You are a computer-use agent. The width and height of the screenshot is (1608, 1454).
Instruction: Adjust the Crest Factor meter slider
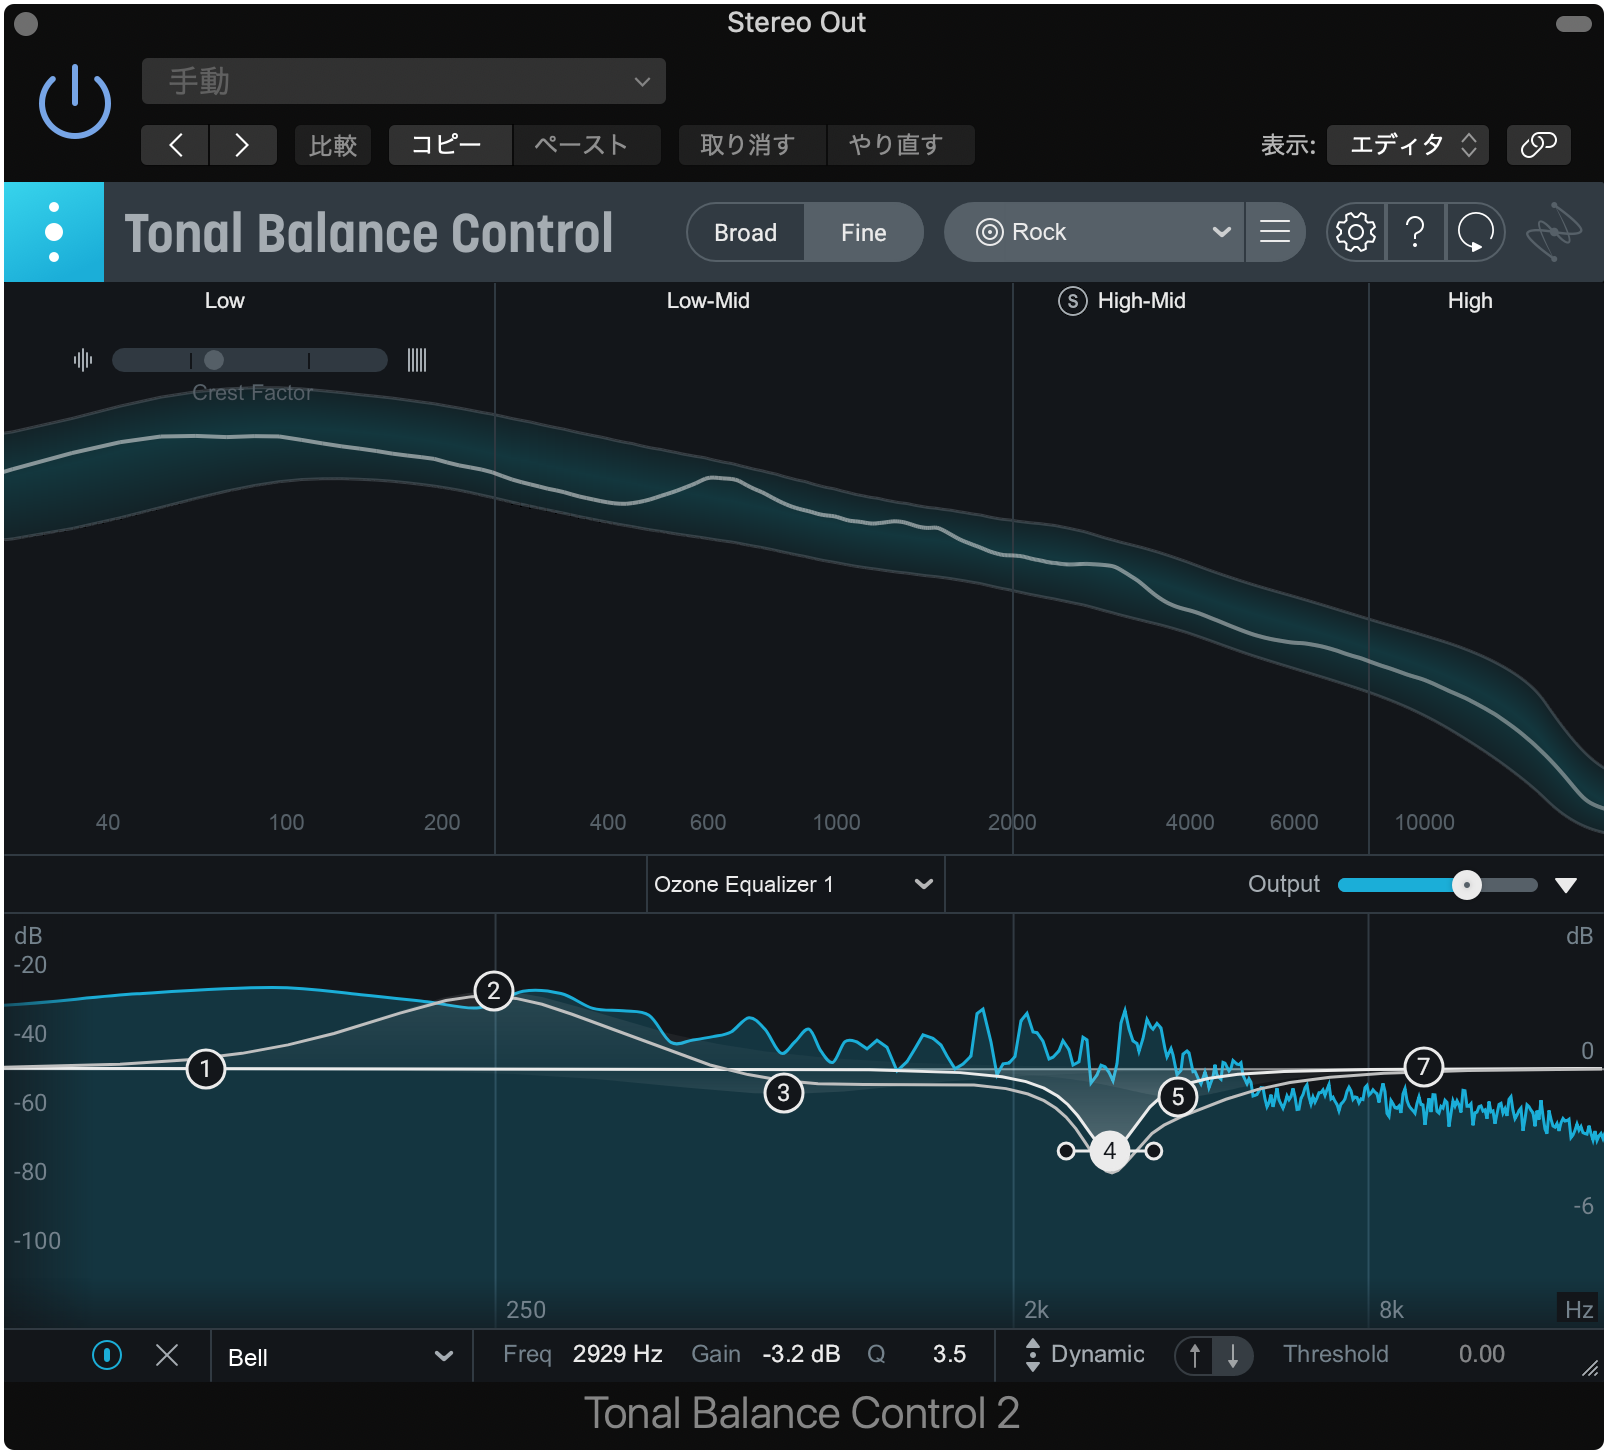250,360
